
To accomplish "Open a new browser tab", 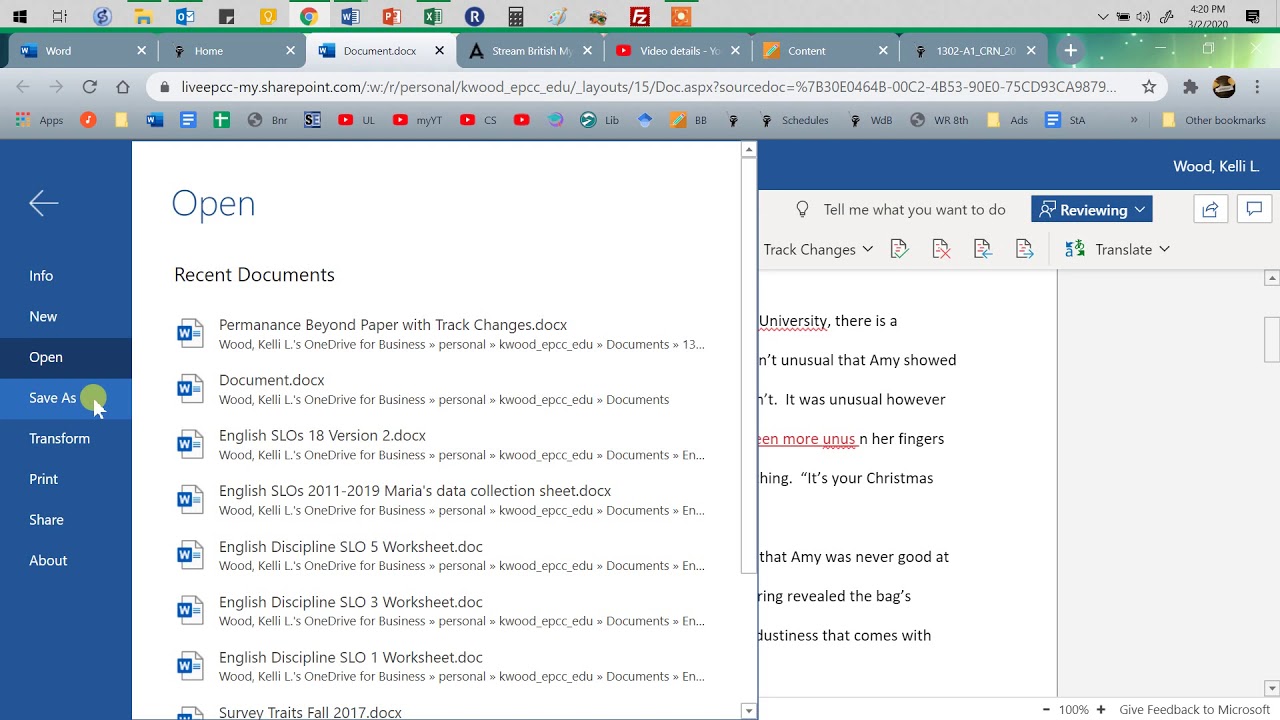I will (x=1070, y=50).
